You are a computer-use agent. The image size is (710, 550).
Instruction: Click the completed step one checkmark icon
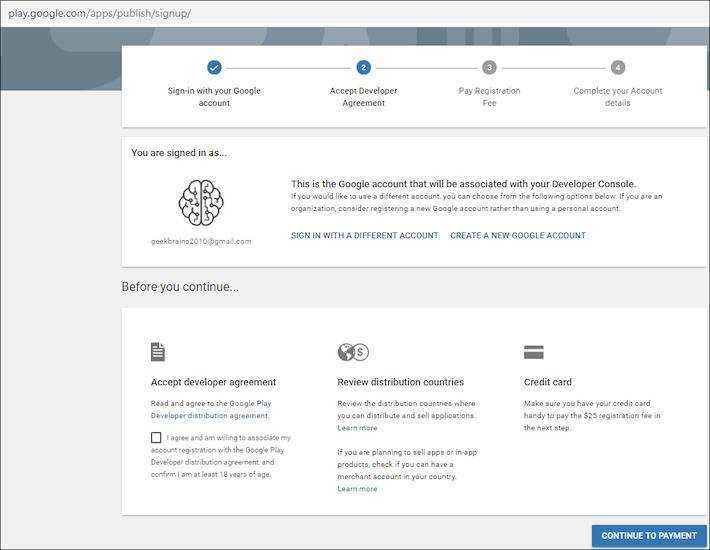[x=214, y=67]
